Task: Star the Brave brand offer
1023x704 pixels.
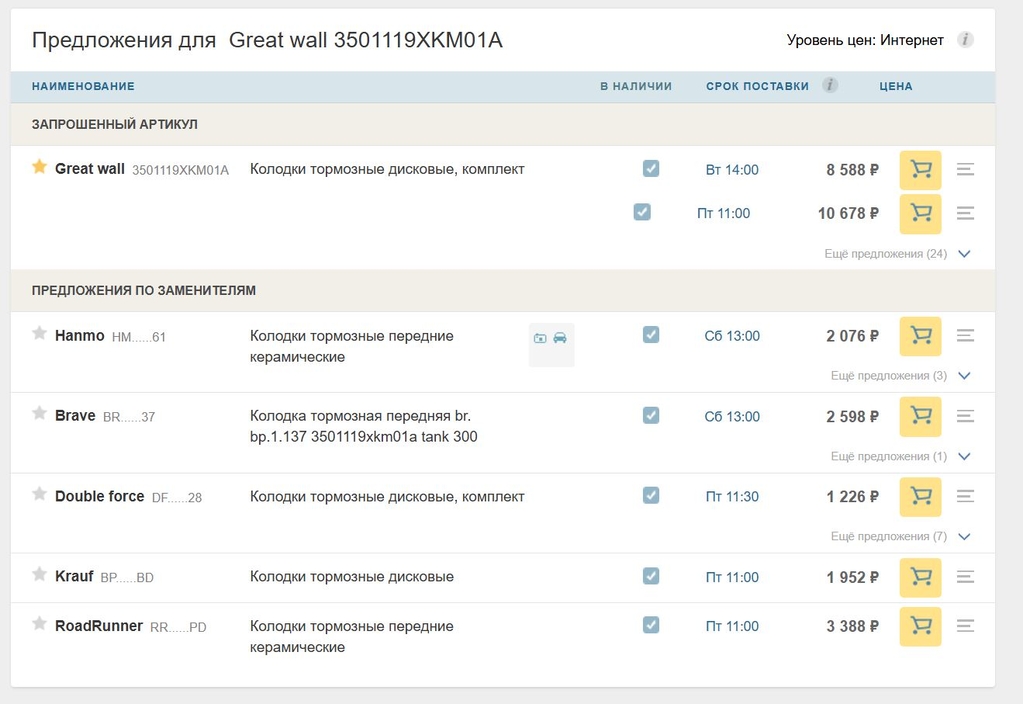Action: tap(39, 413)
